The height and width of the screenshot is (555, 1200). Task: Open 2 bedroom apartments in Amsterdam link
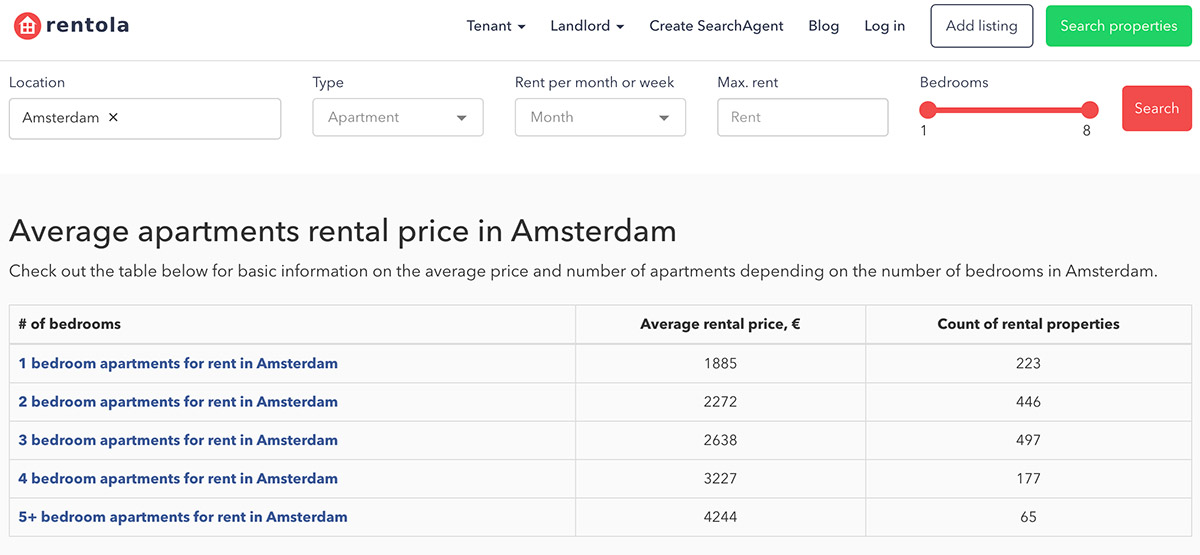(x=178, y=402)
